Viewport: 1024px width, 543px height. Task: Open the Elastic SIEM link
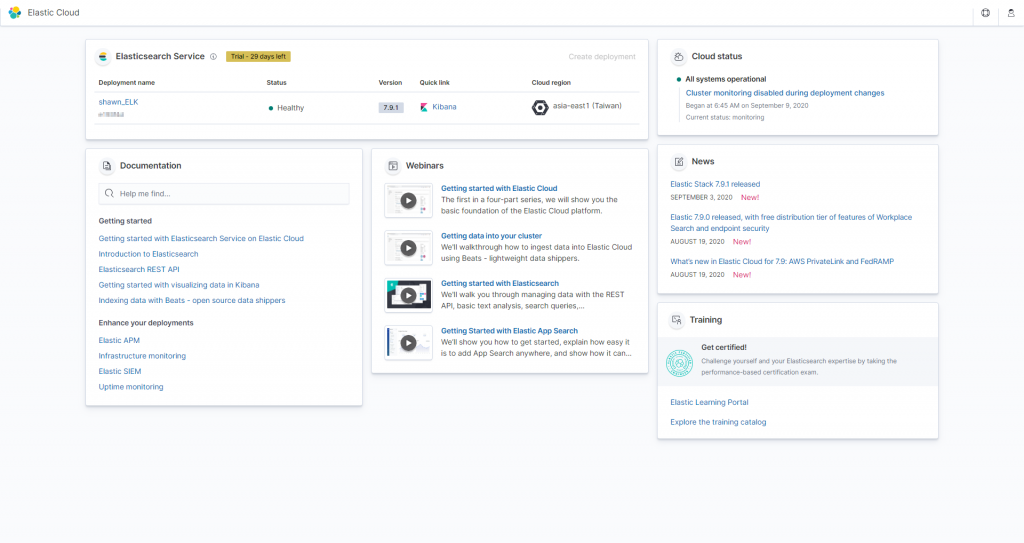pyautogui.click(x=120, y=371)
